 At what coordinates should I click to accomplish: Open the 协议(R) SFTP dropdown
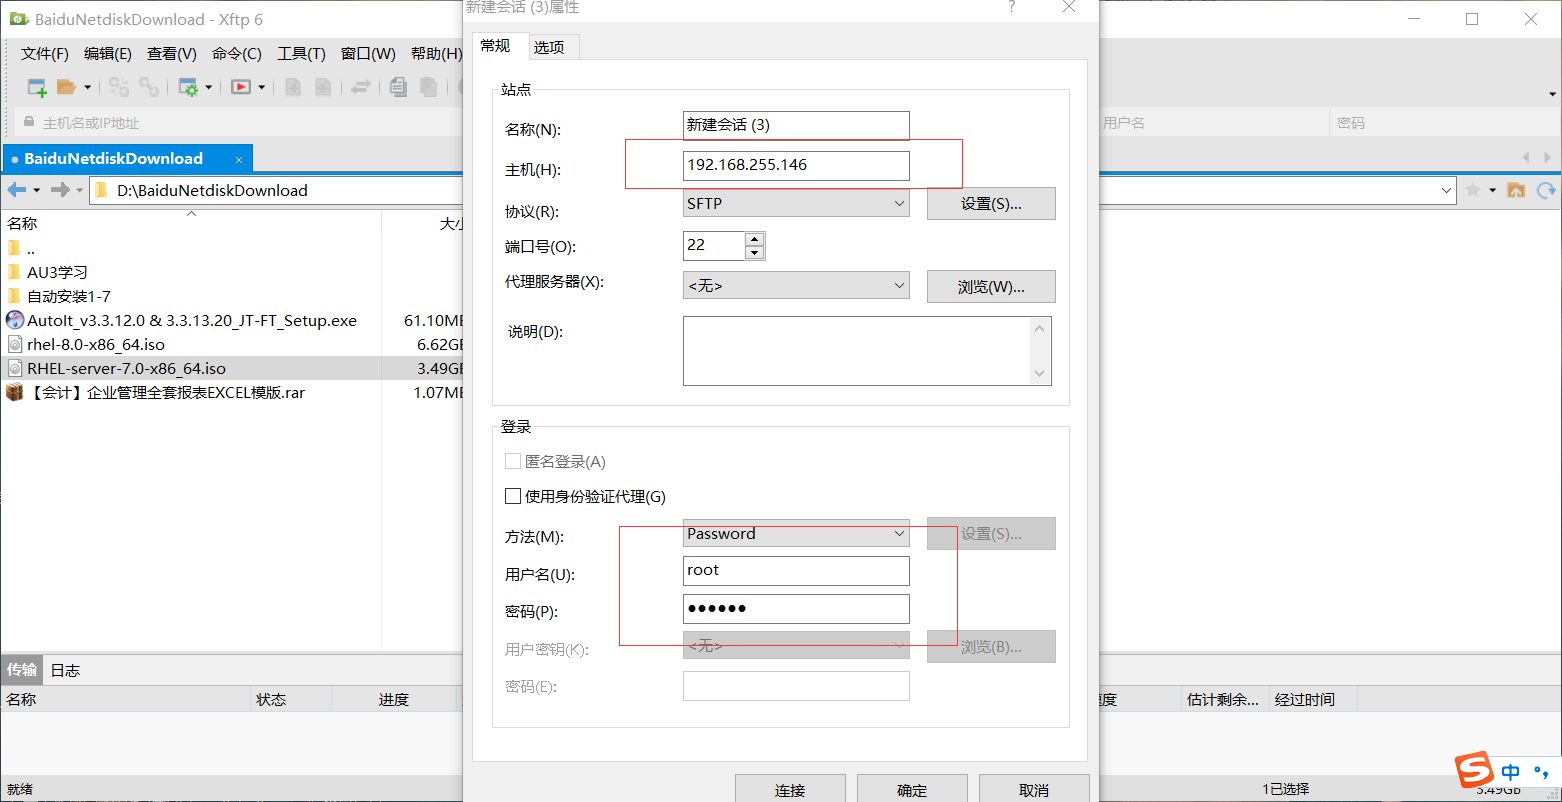(796, 203)
